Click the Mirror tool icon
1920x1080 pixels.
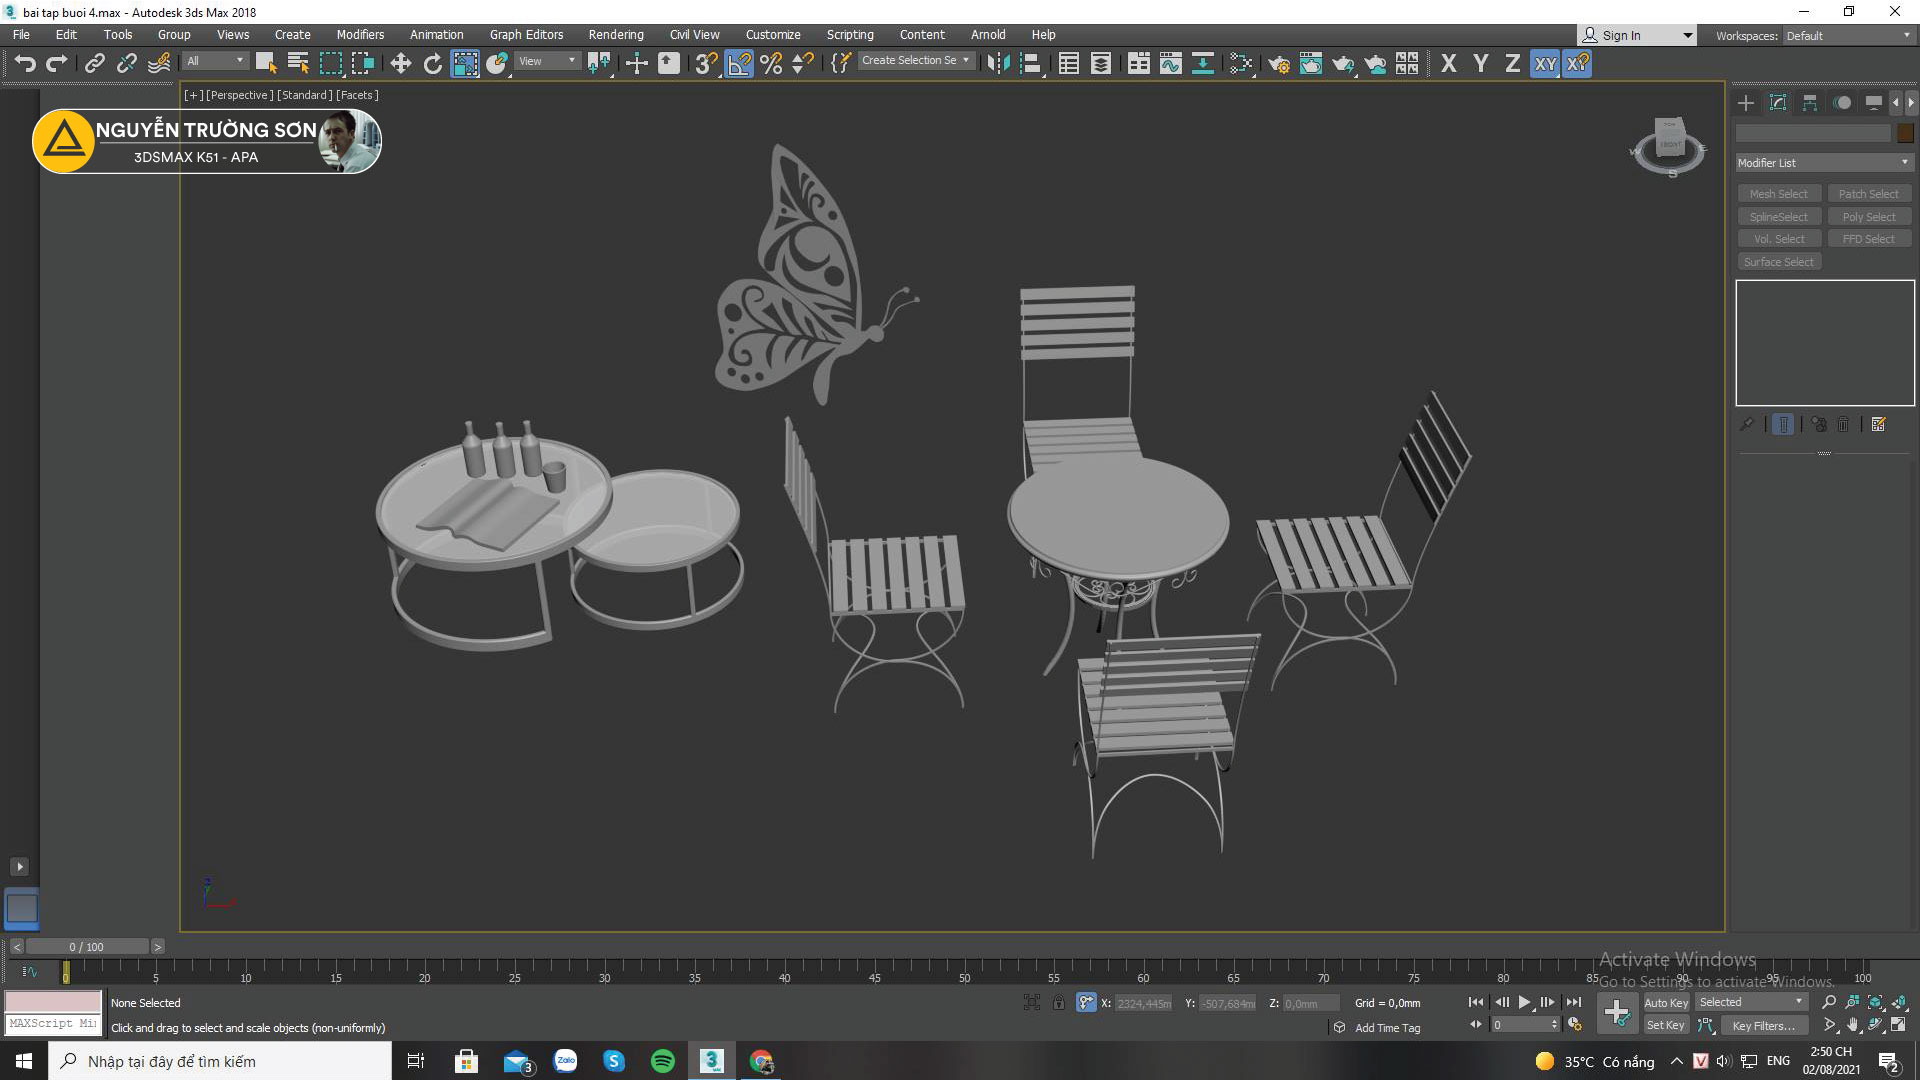(x=997, y=64)
